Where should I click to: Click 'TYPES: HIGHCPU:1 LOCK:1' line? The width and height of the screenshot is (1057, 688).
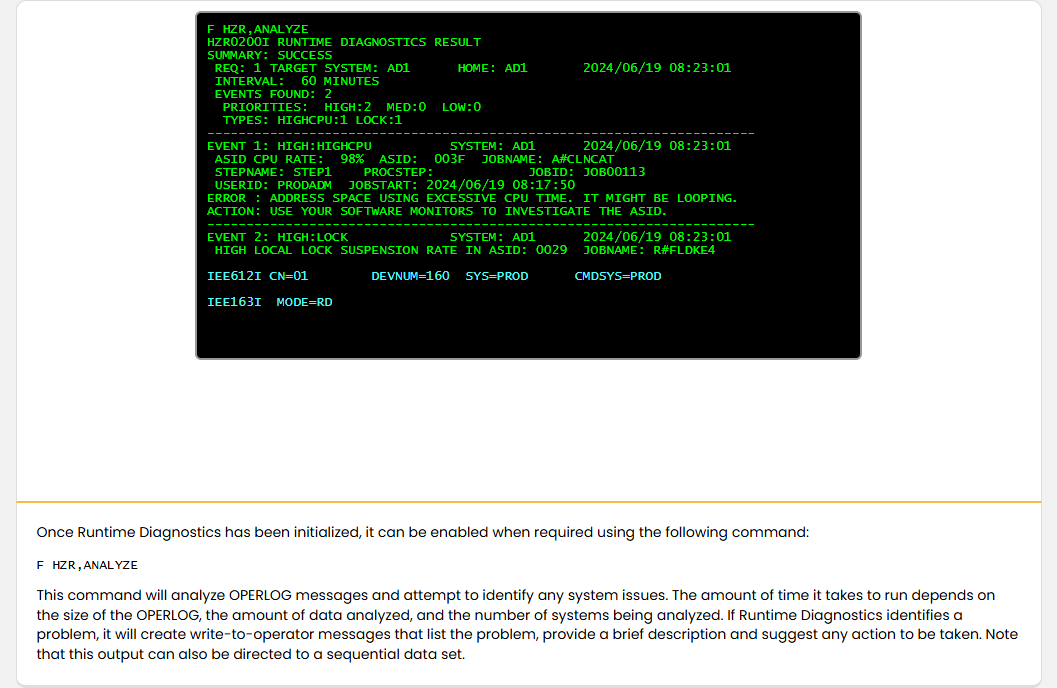pyautogui.click(x=312, y=120)
